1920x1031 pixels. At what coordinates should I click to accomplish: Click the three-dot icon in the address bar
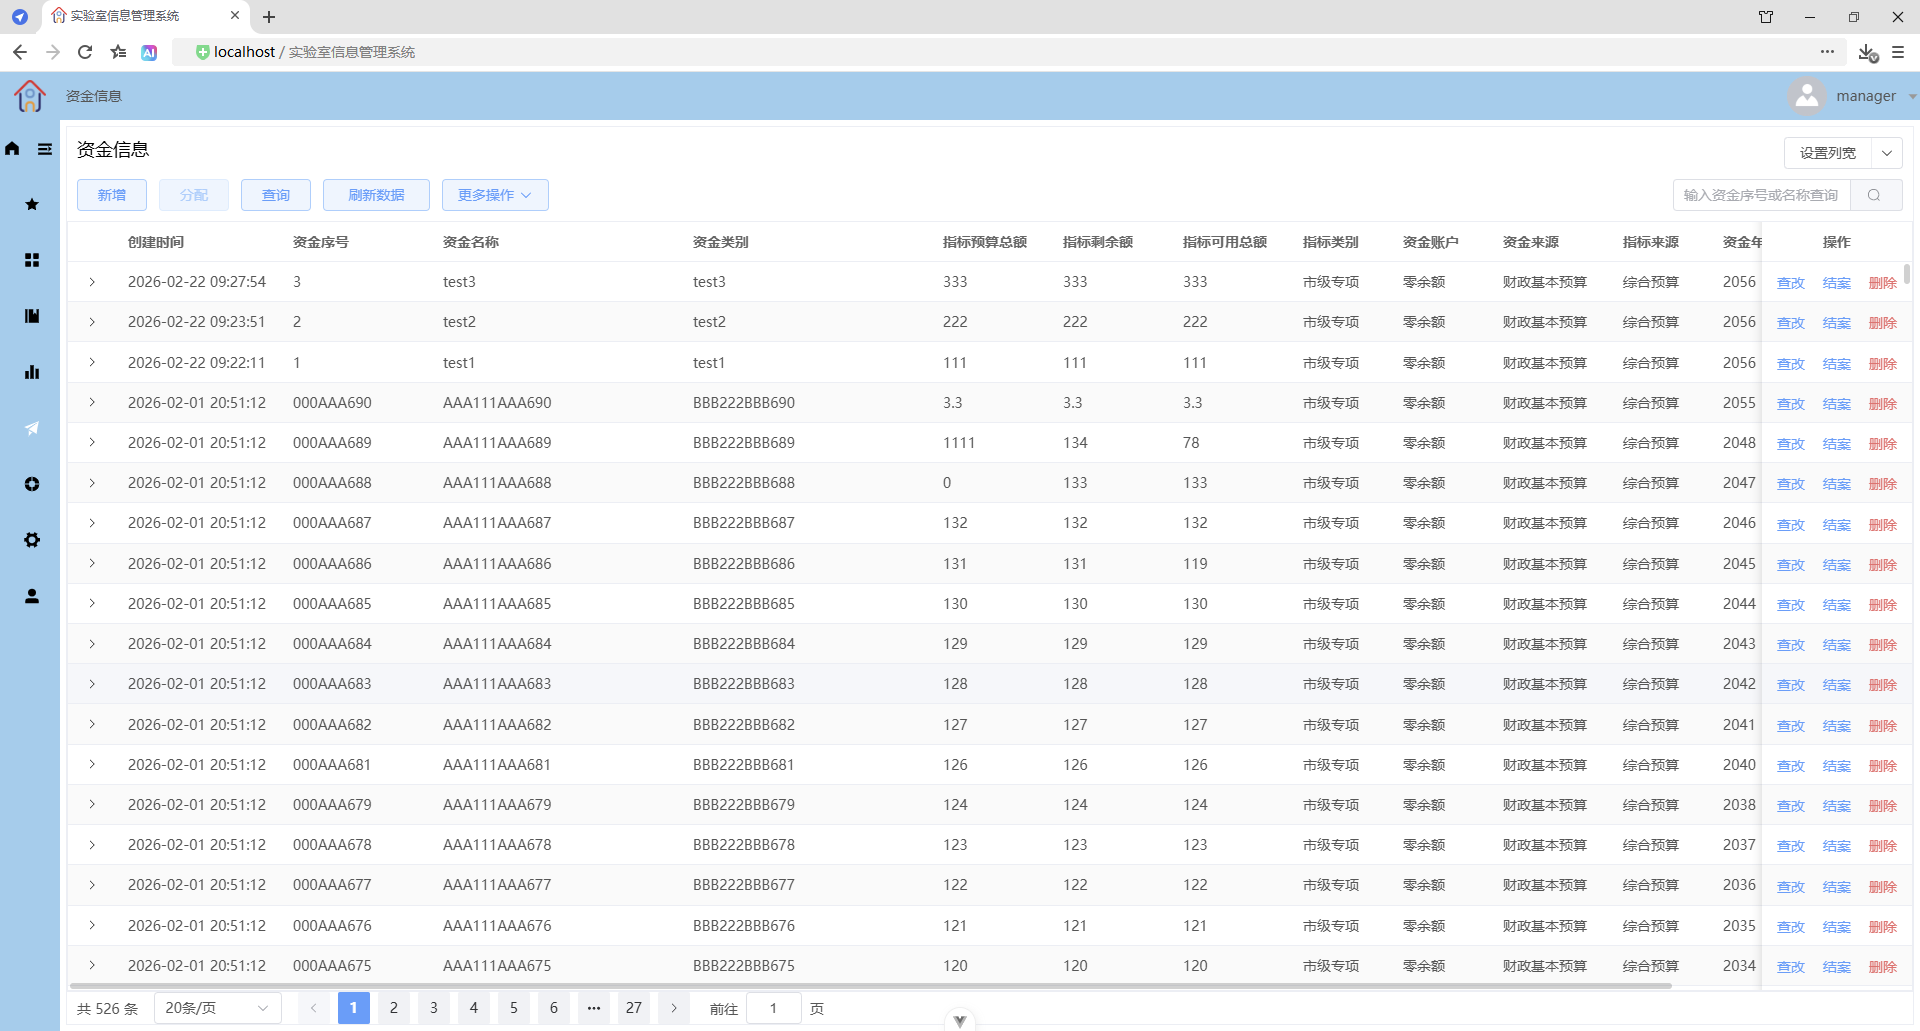tap(1827, 51)
